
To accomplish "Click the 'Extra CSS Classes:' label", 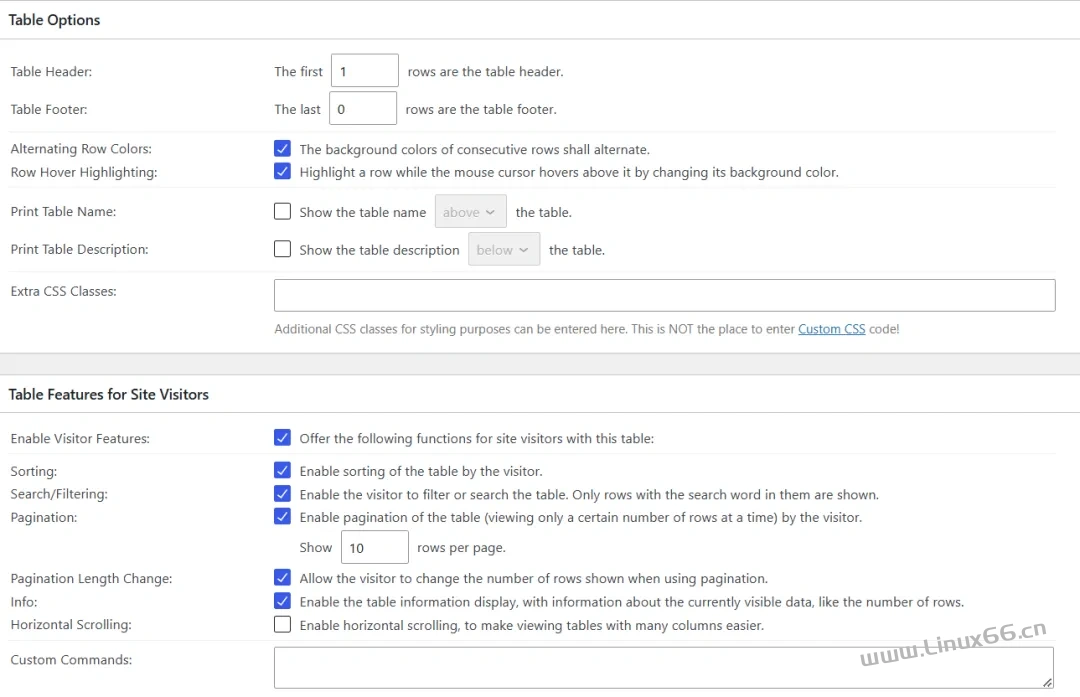I will click(x=63, y=291).
